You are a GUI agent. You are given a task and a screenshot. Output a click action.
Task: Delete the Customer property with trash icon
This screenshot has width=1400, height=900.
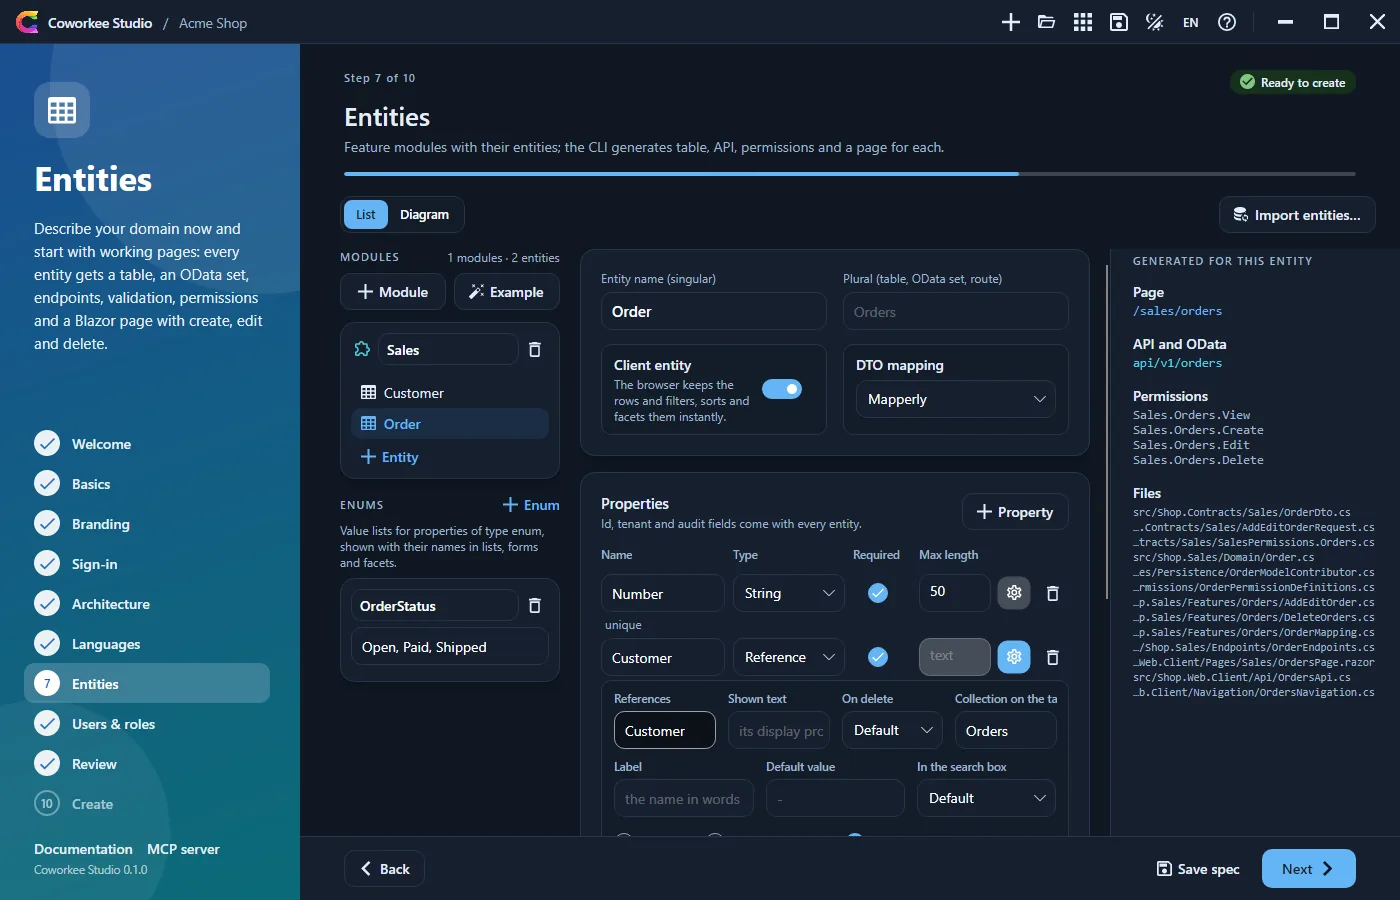pos(1053,657)
